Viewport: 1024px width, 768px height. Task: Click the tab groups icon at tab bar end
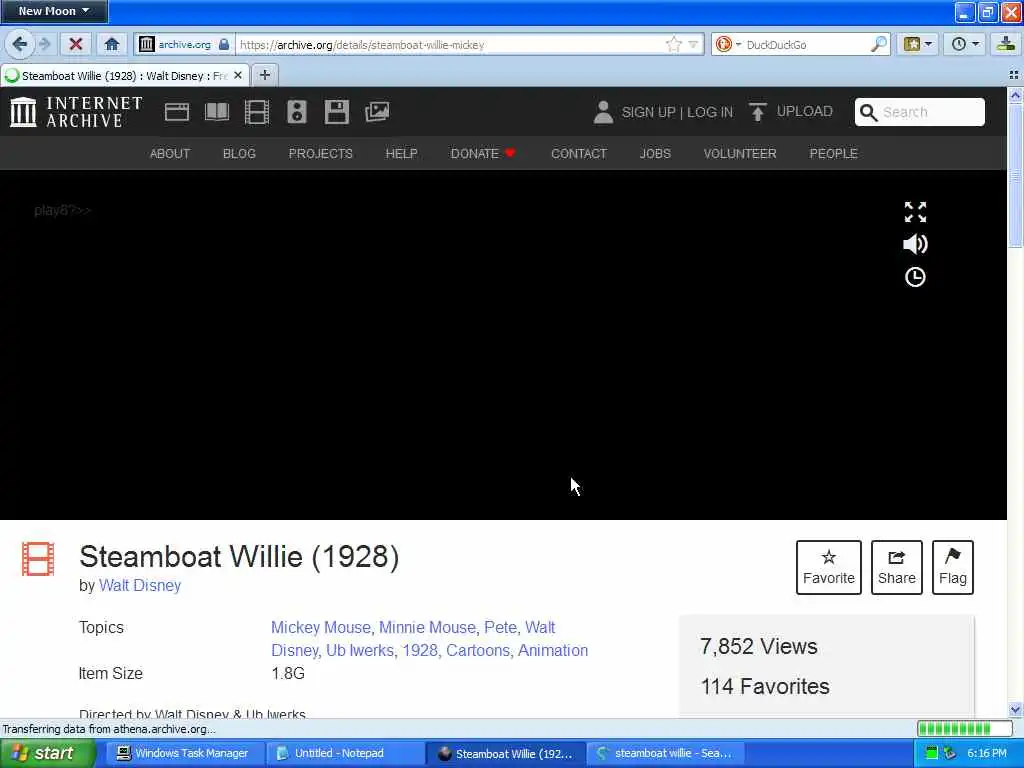coord(1014,75)
